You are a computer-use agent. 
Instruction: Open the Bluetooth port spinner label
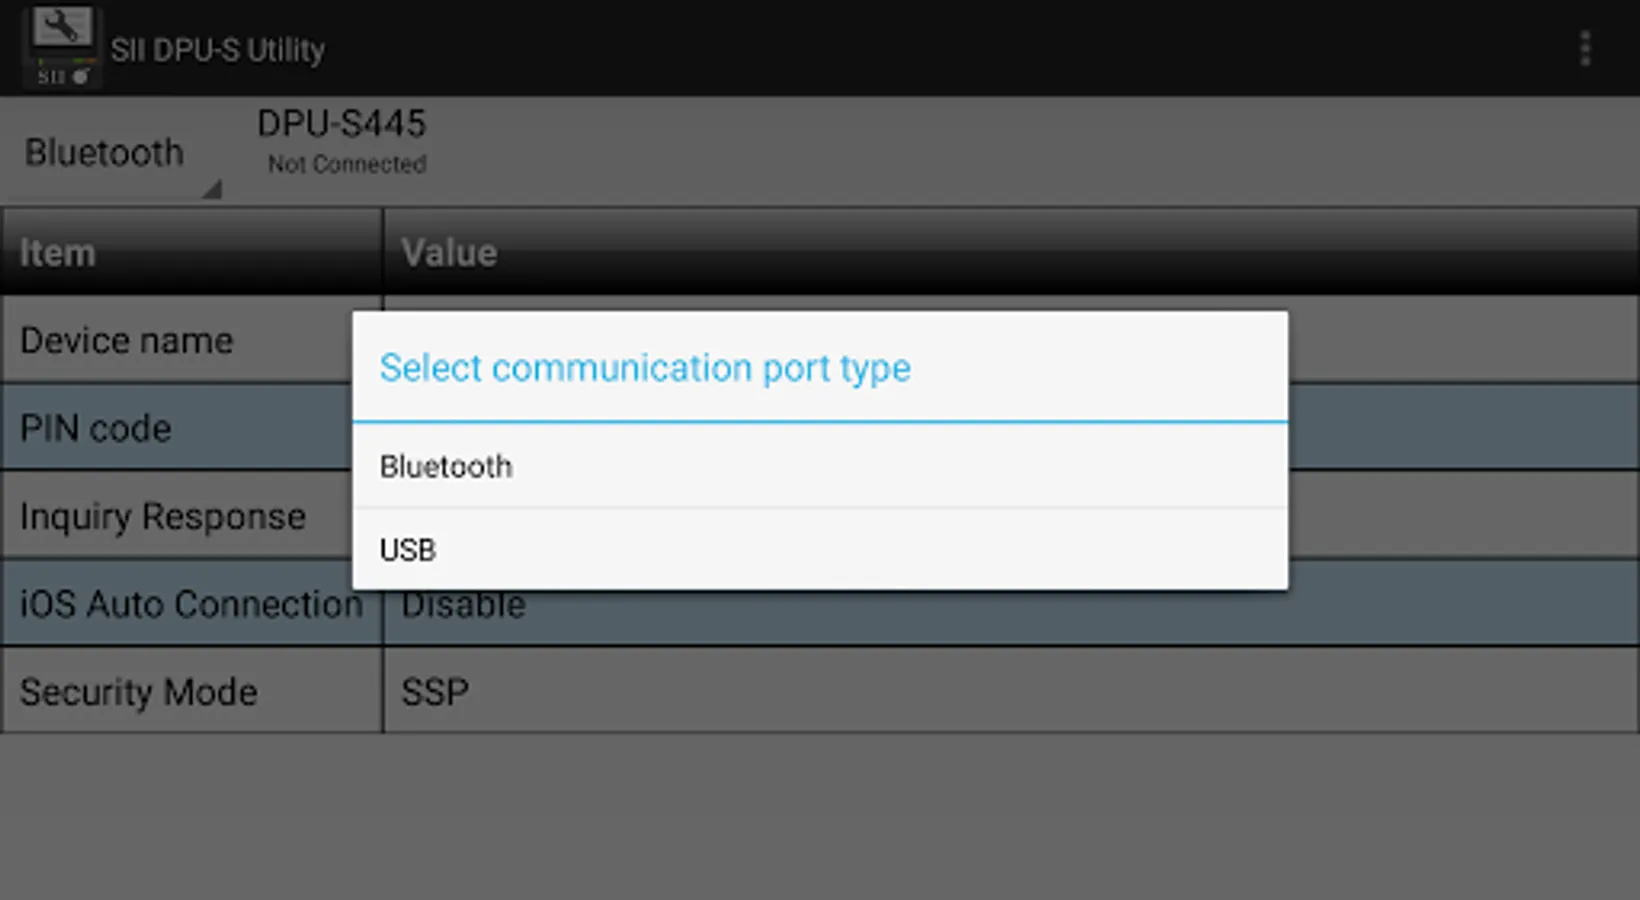click(105, 153)
